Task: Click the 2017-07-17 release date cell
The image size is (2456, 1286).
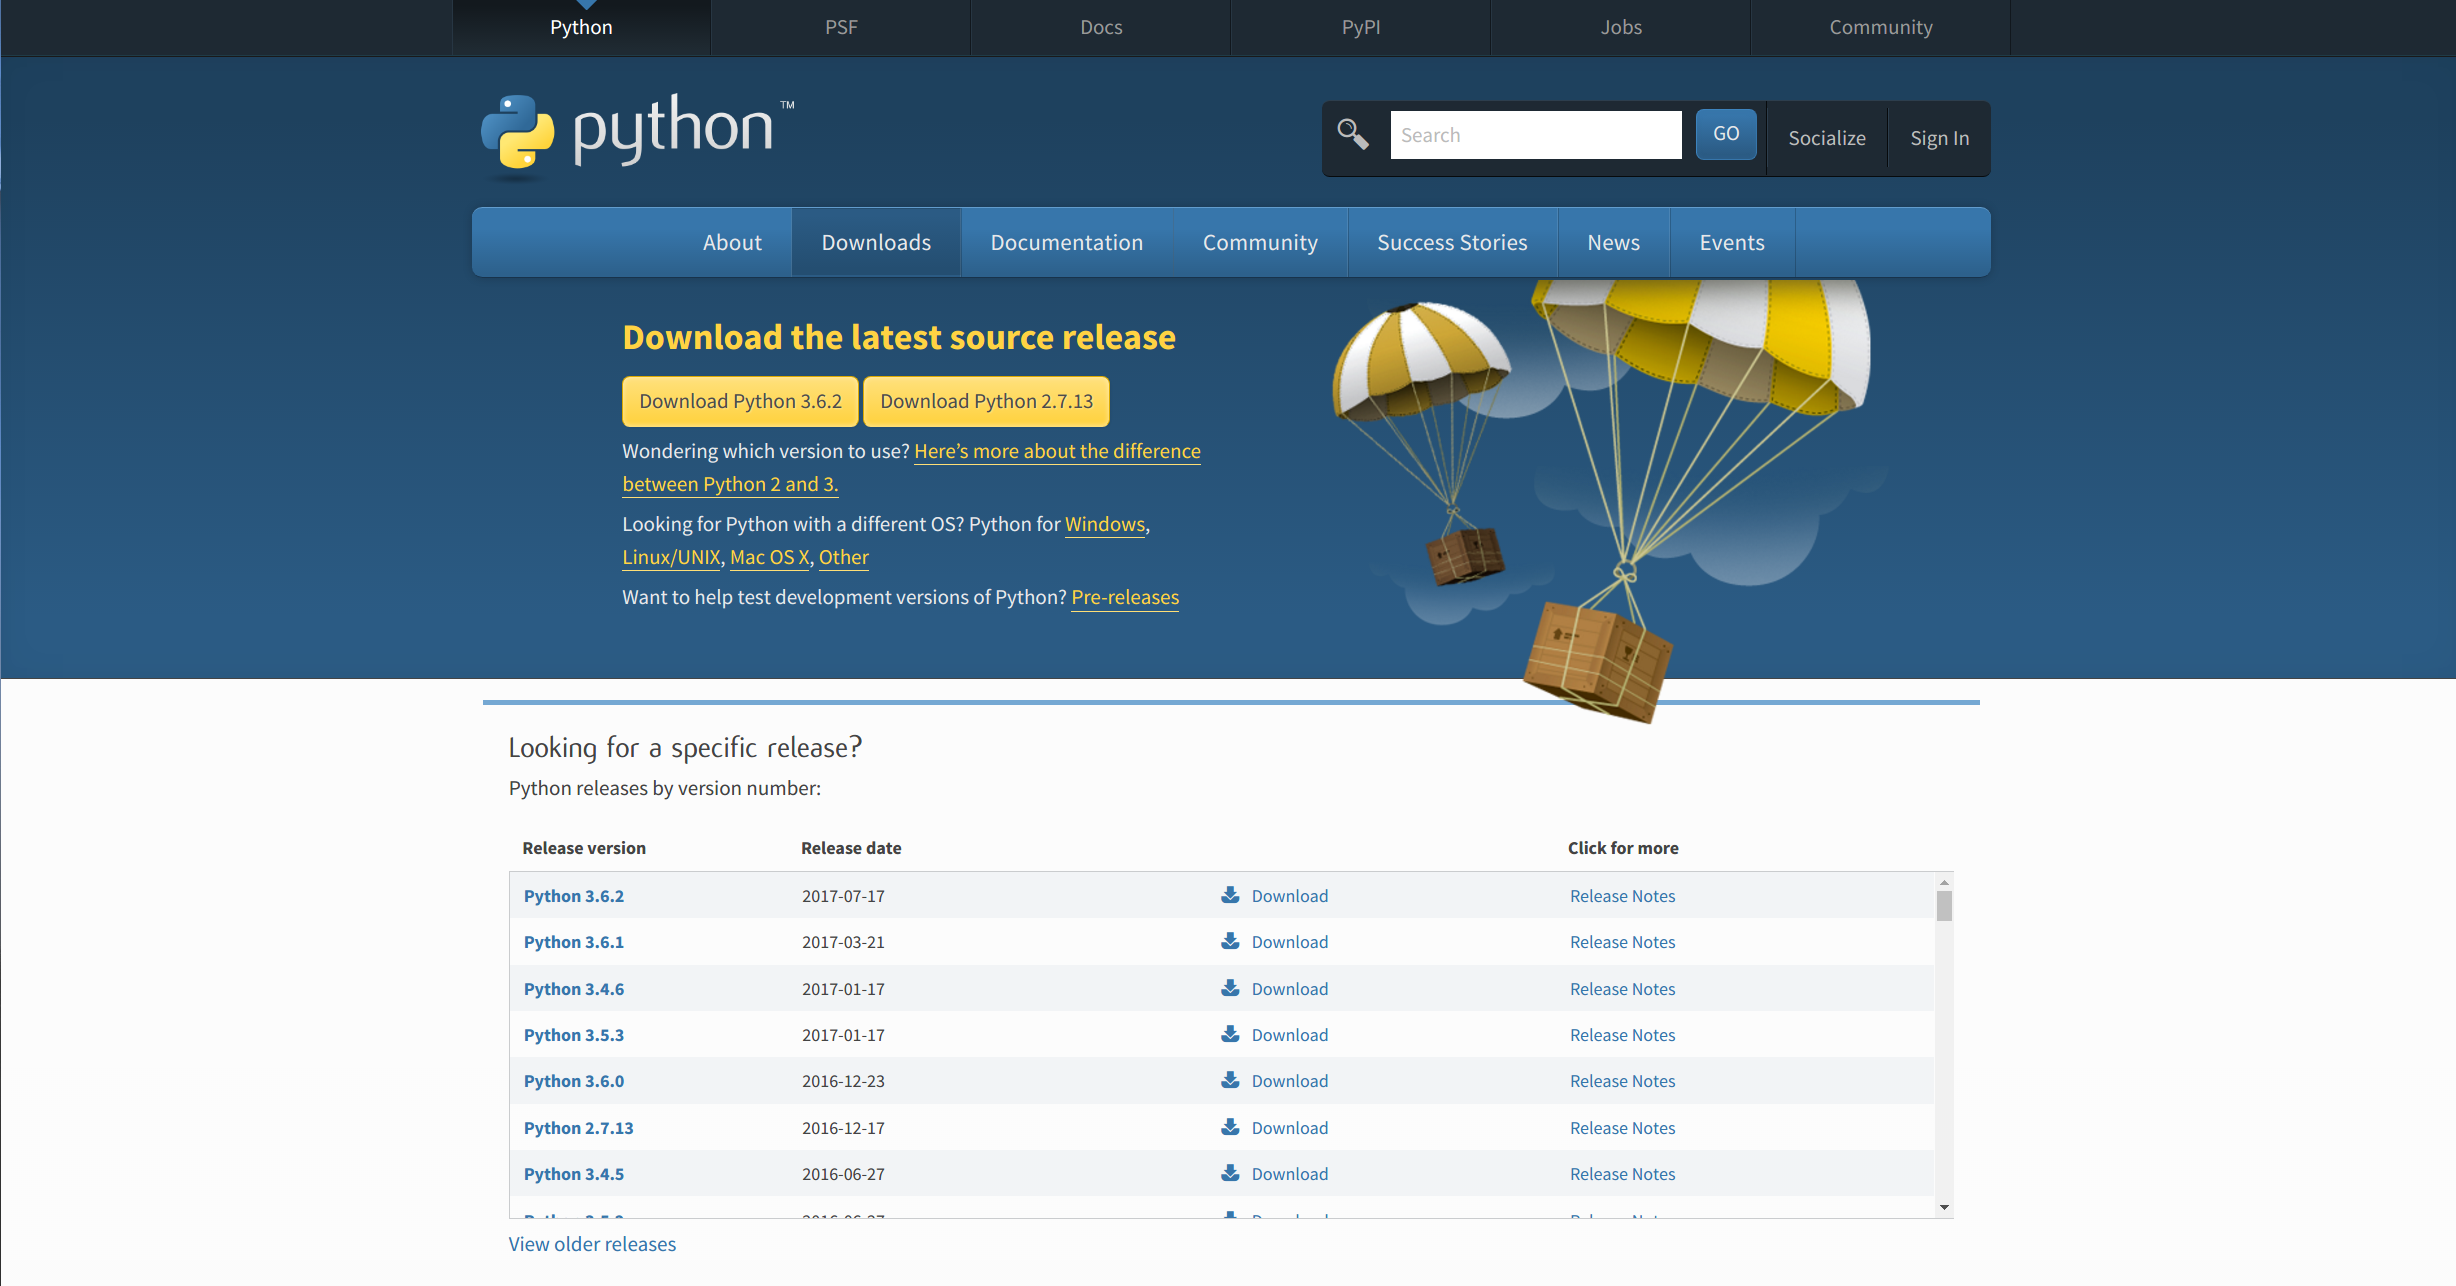Action: point(843,896)
